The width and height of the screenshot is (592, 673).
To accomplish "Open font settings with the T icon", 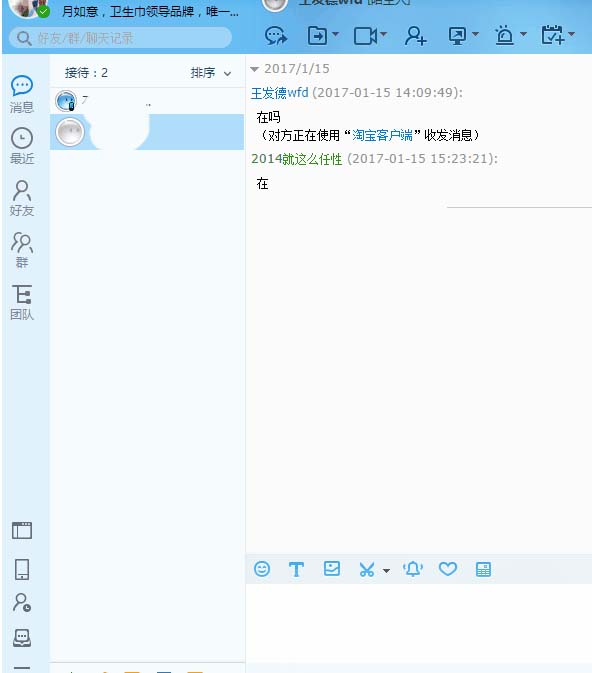I will 296,570.
